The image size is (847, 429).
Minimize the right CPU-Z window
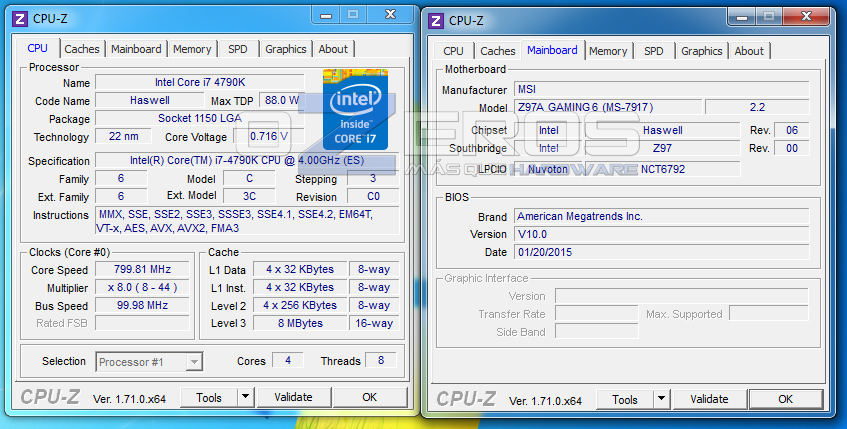(742, 17)
